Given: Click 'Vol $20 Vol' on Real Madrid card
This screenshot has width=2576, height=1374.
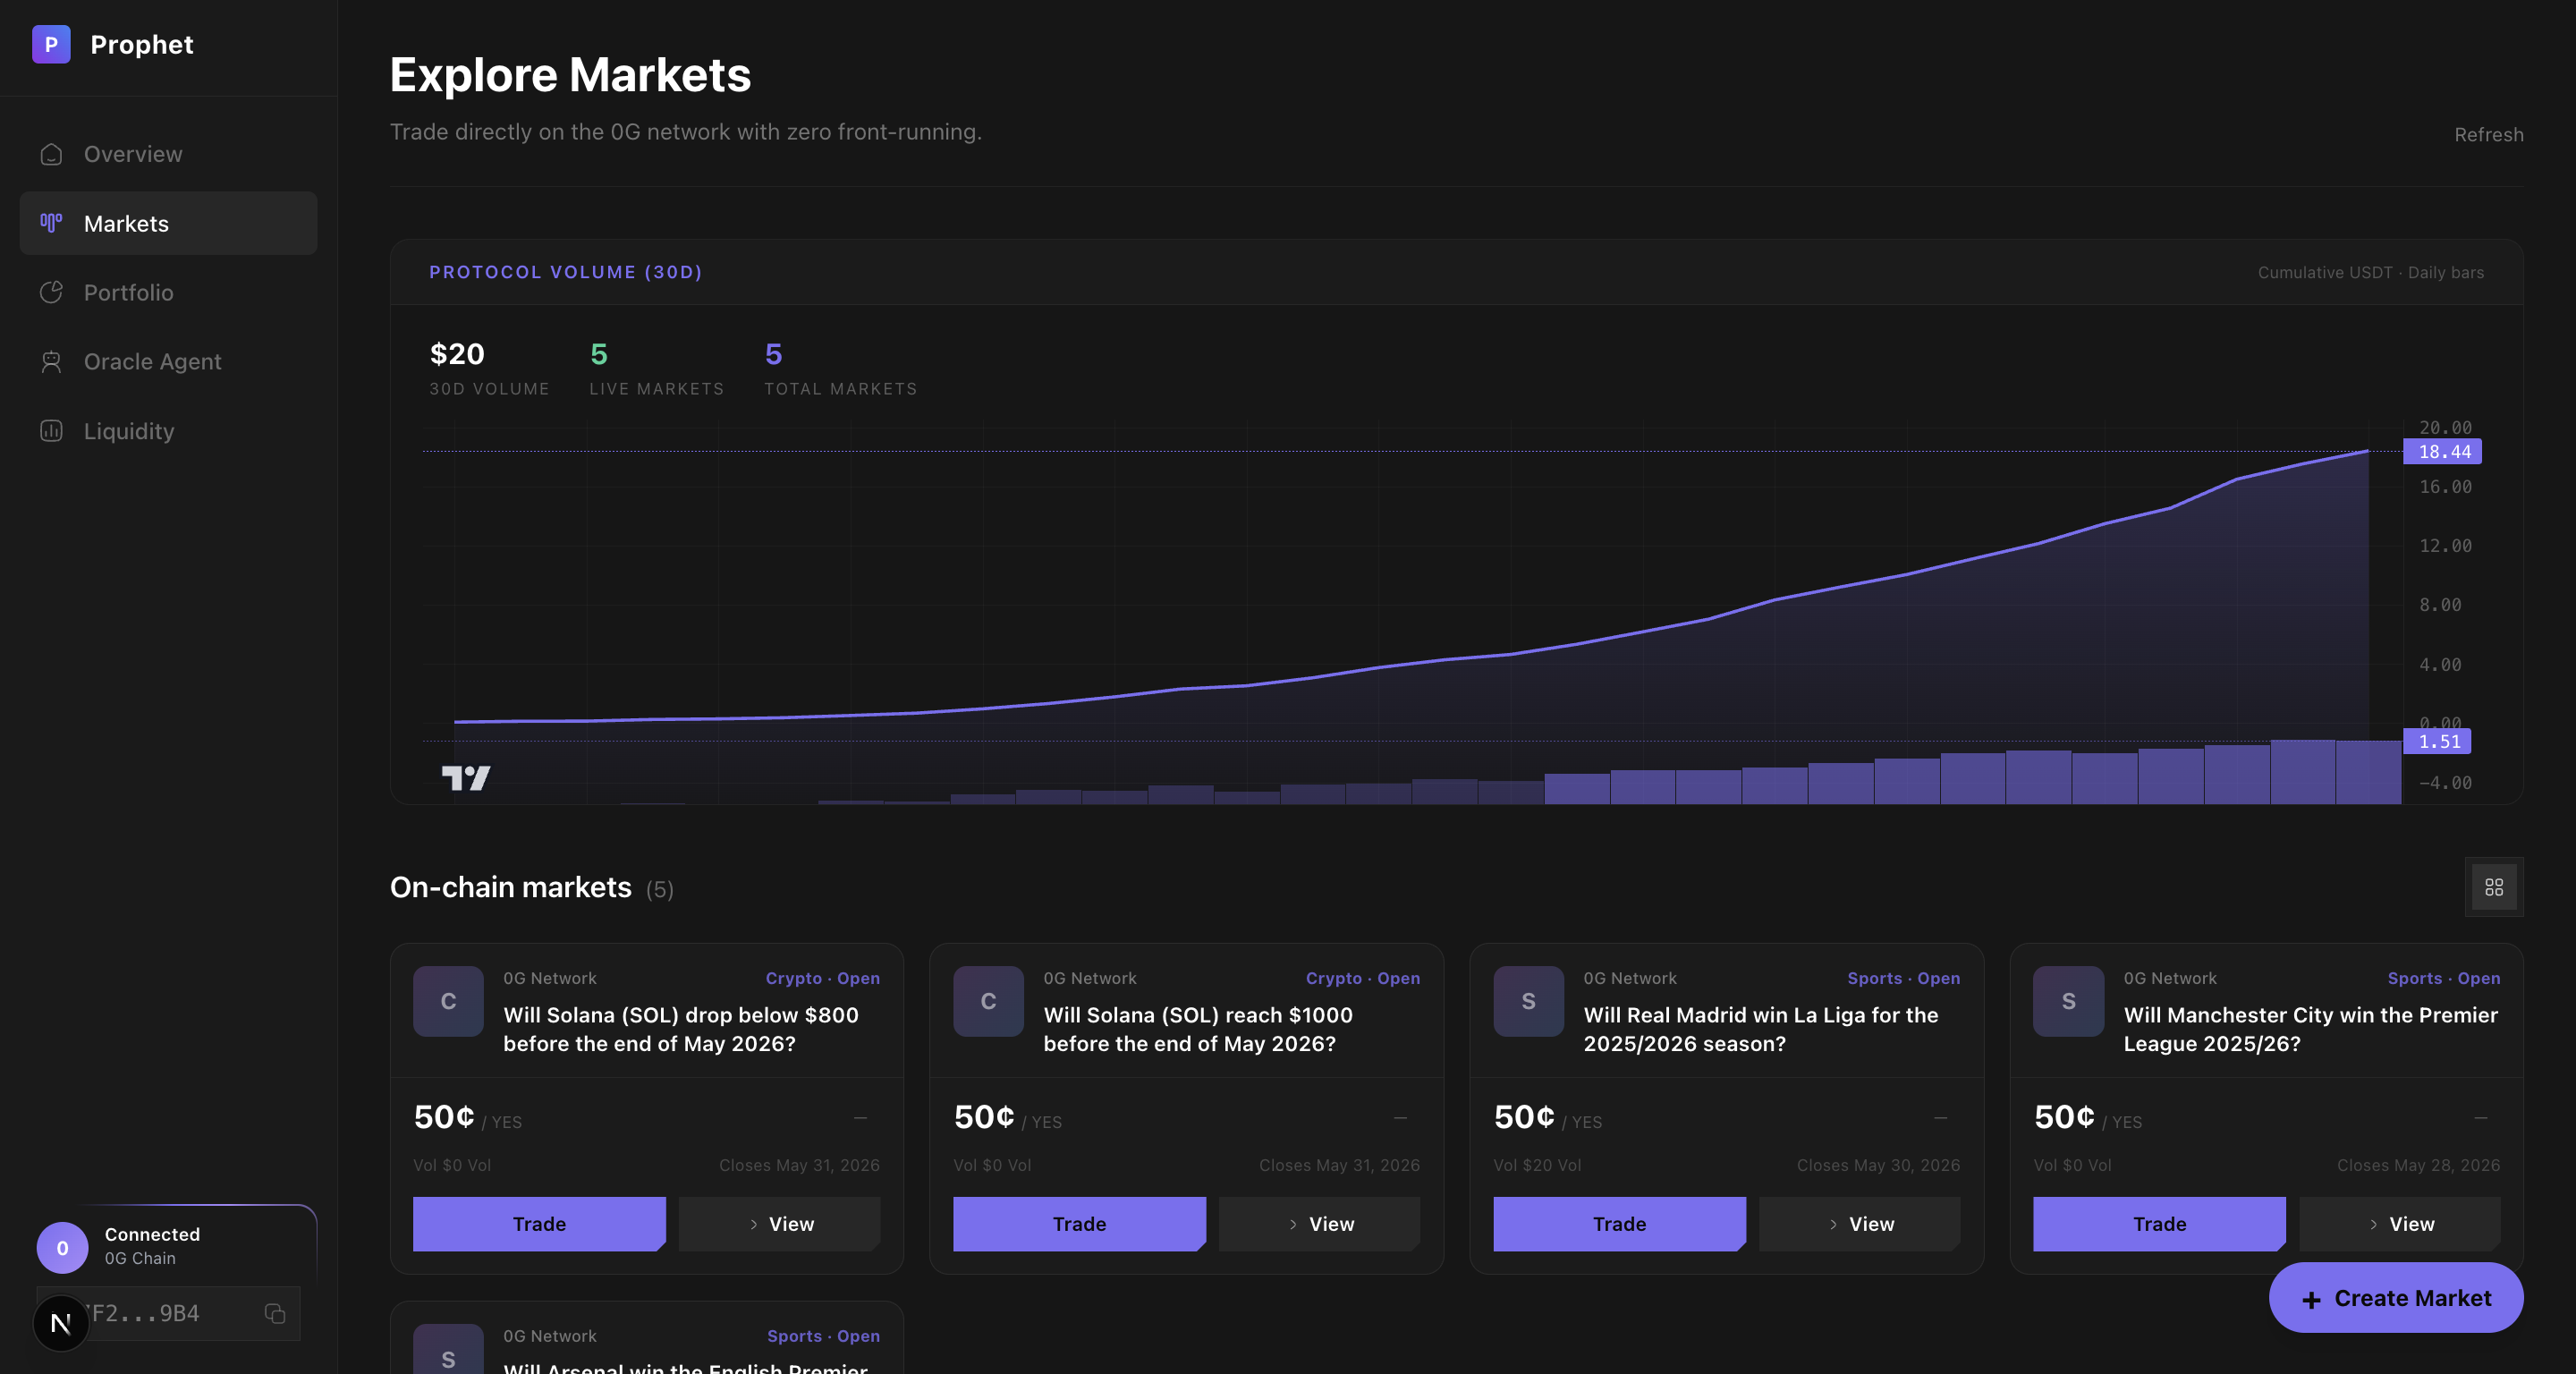Looking at the screenshot, I should (1537, 1165).
